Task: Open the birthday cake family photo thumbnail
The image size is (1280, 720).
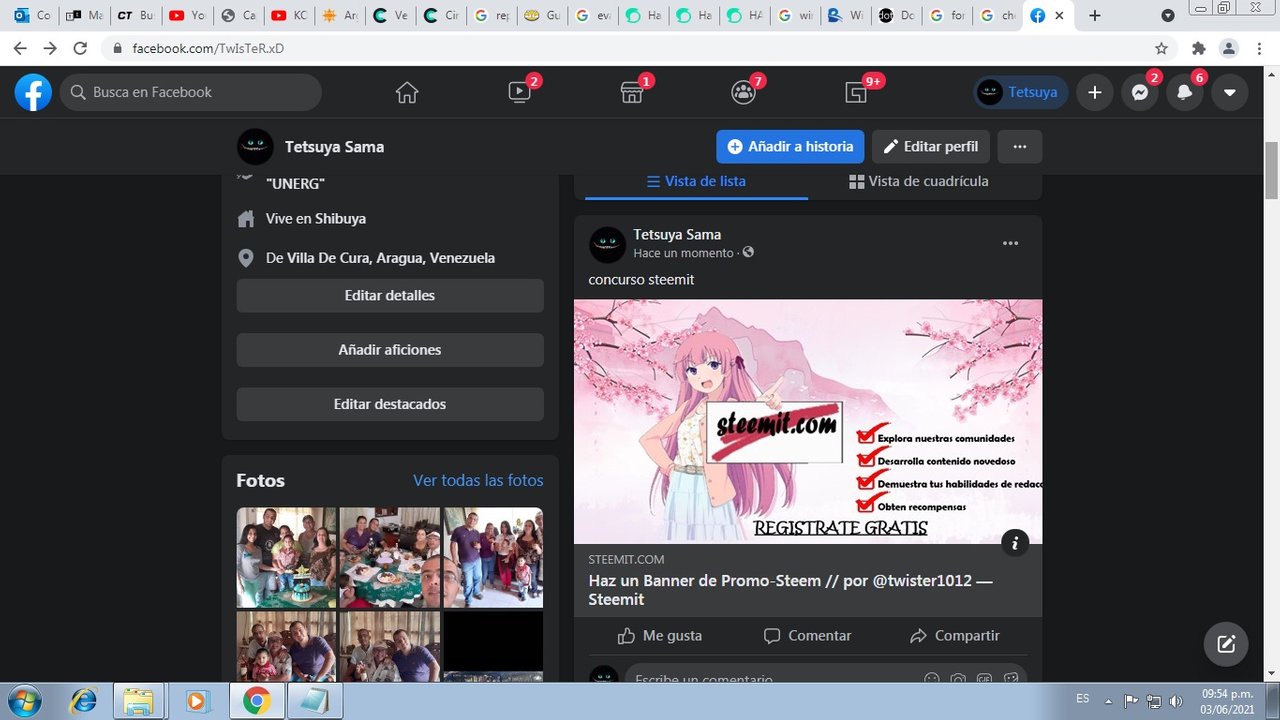Action: pyautogui.click(x=286, y=557)
